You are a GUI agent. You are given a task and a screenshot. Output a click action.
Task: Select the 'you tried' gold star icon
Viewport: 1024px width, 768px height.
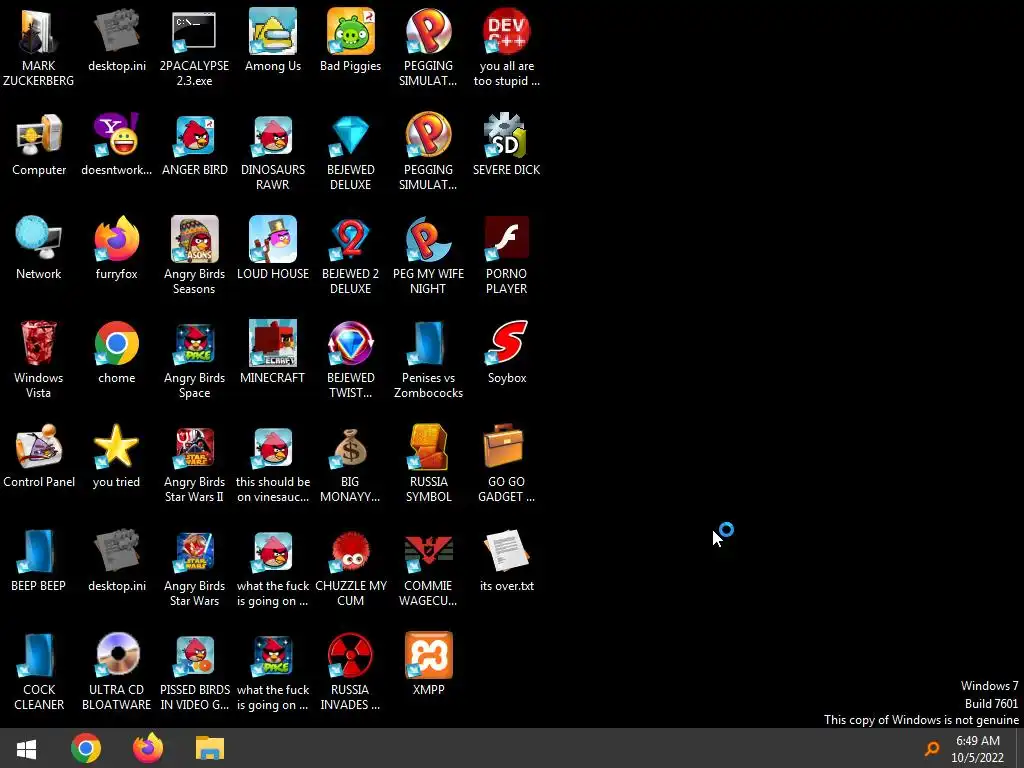tap(116, 447)
